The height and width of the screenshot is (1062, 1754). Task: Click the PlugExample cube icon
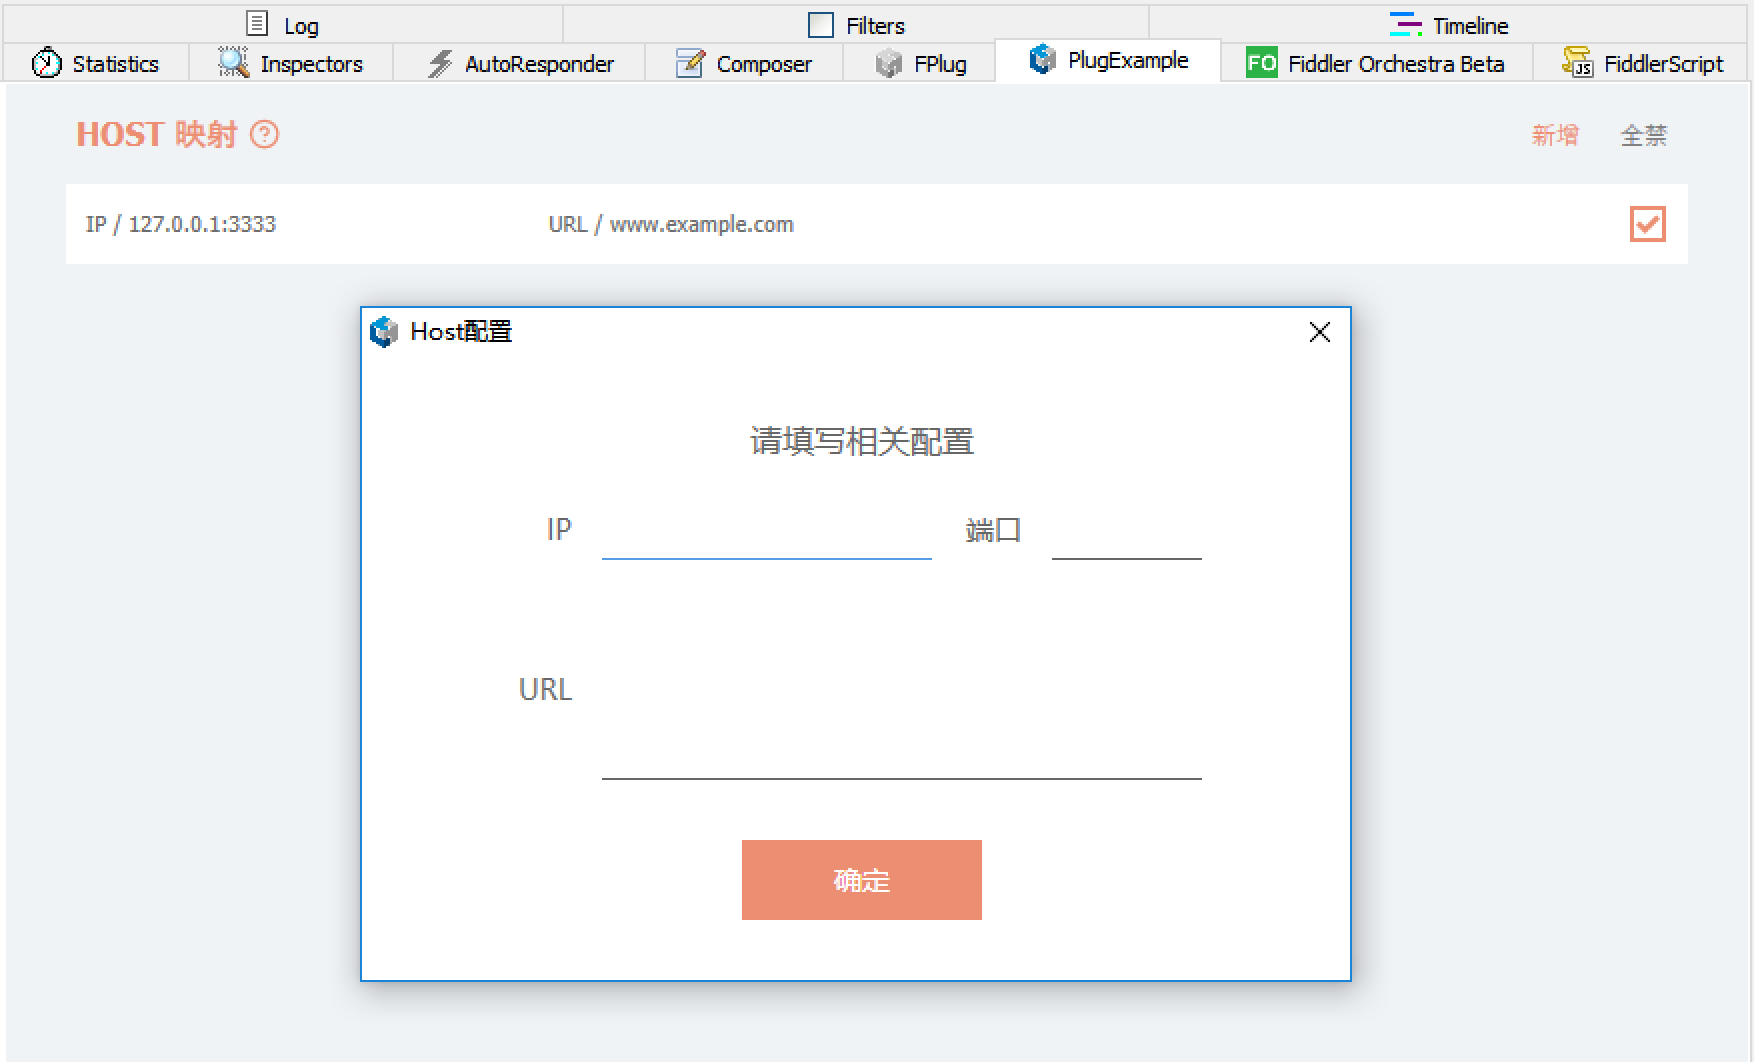tap(1042, 59)
